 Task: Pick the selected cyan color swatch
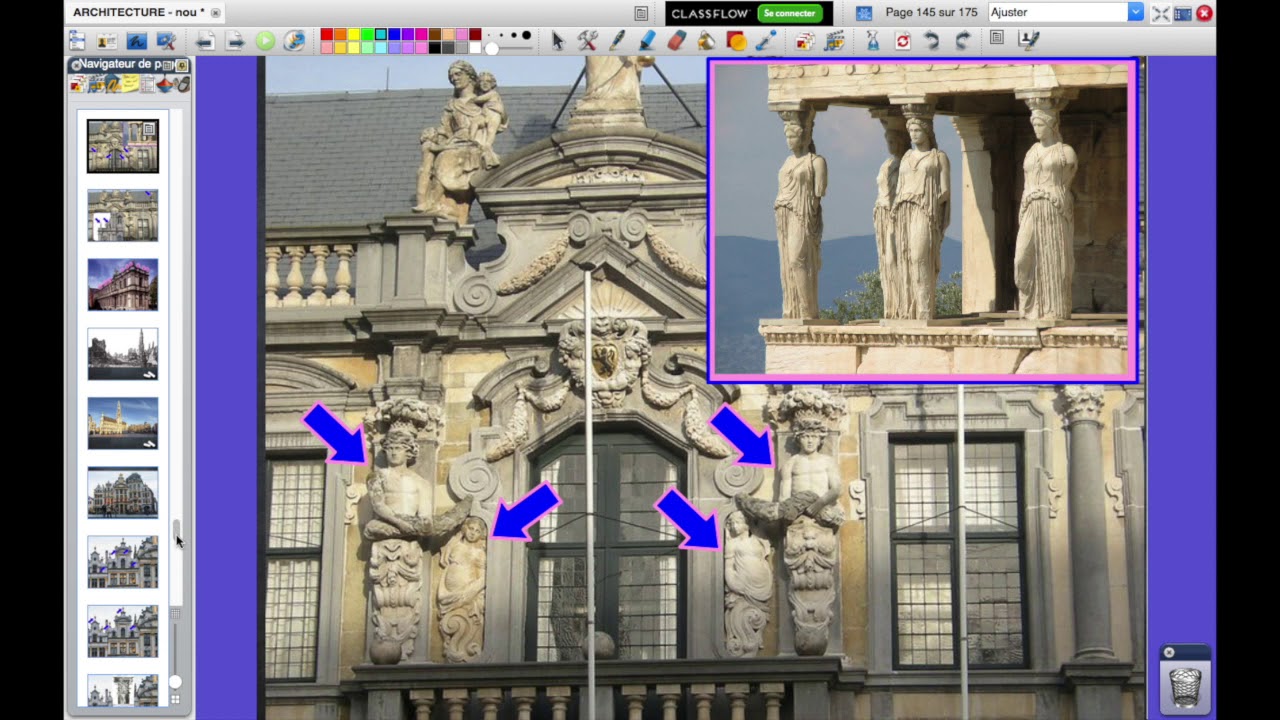(x=381, y=35)
